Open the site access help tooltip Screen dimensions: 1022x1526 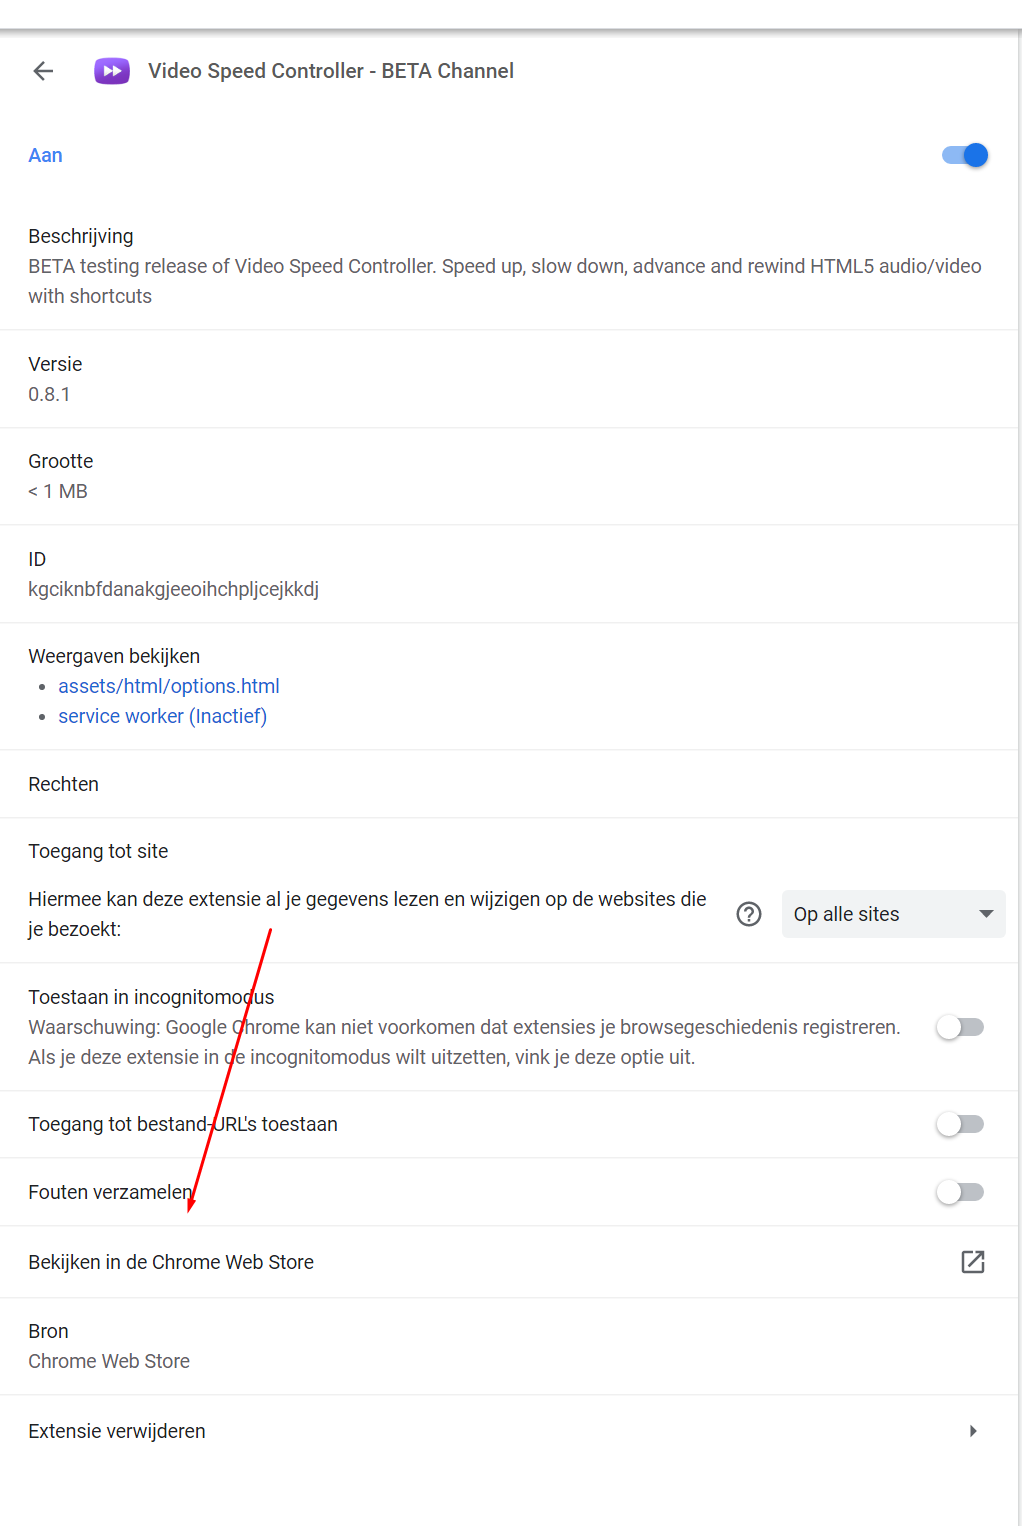tap(748, 913)
